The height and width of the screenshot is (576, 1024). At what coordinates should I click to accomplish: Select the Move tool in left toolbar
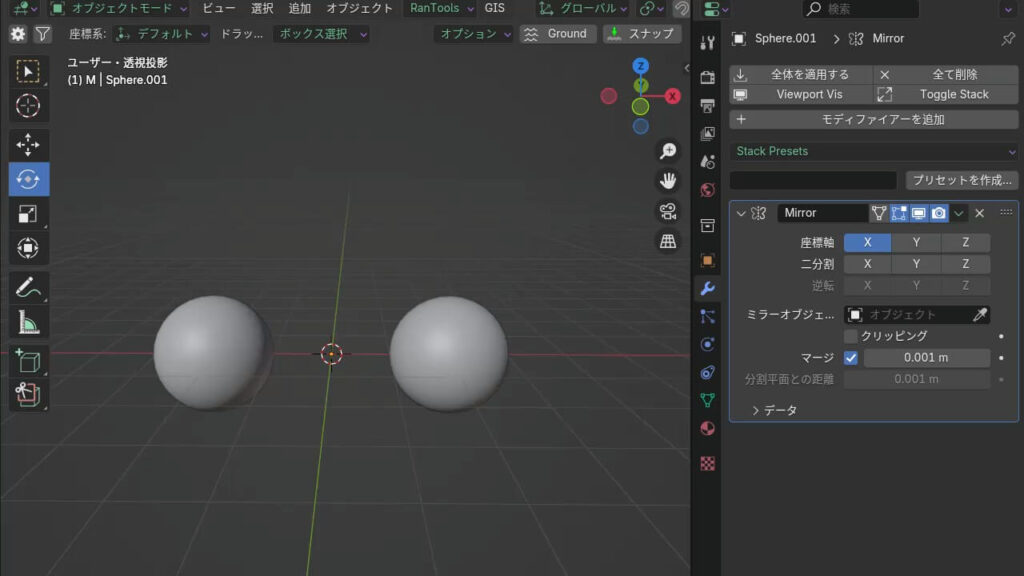(x=28, y=144)
